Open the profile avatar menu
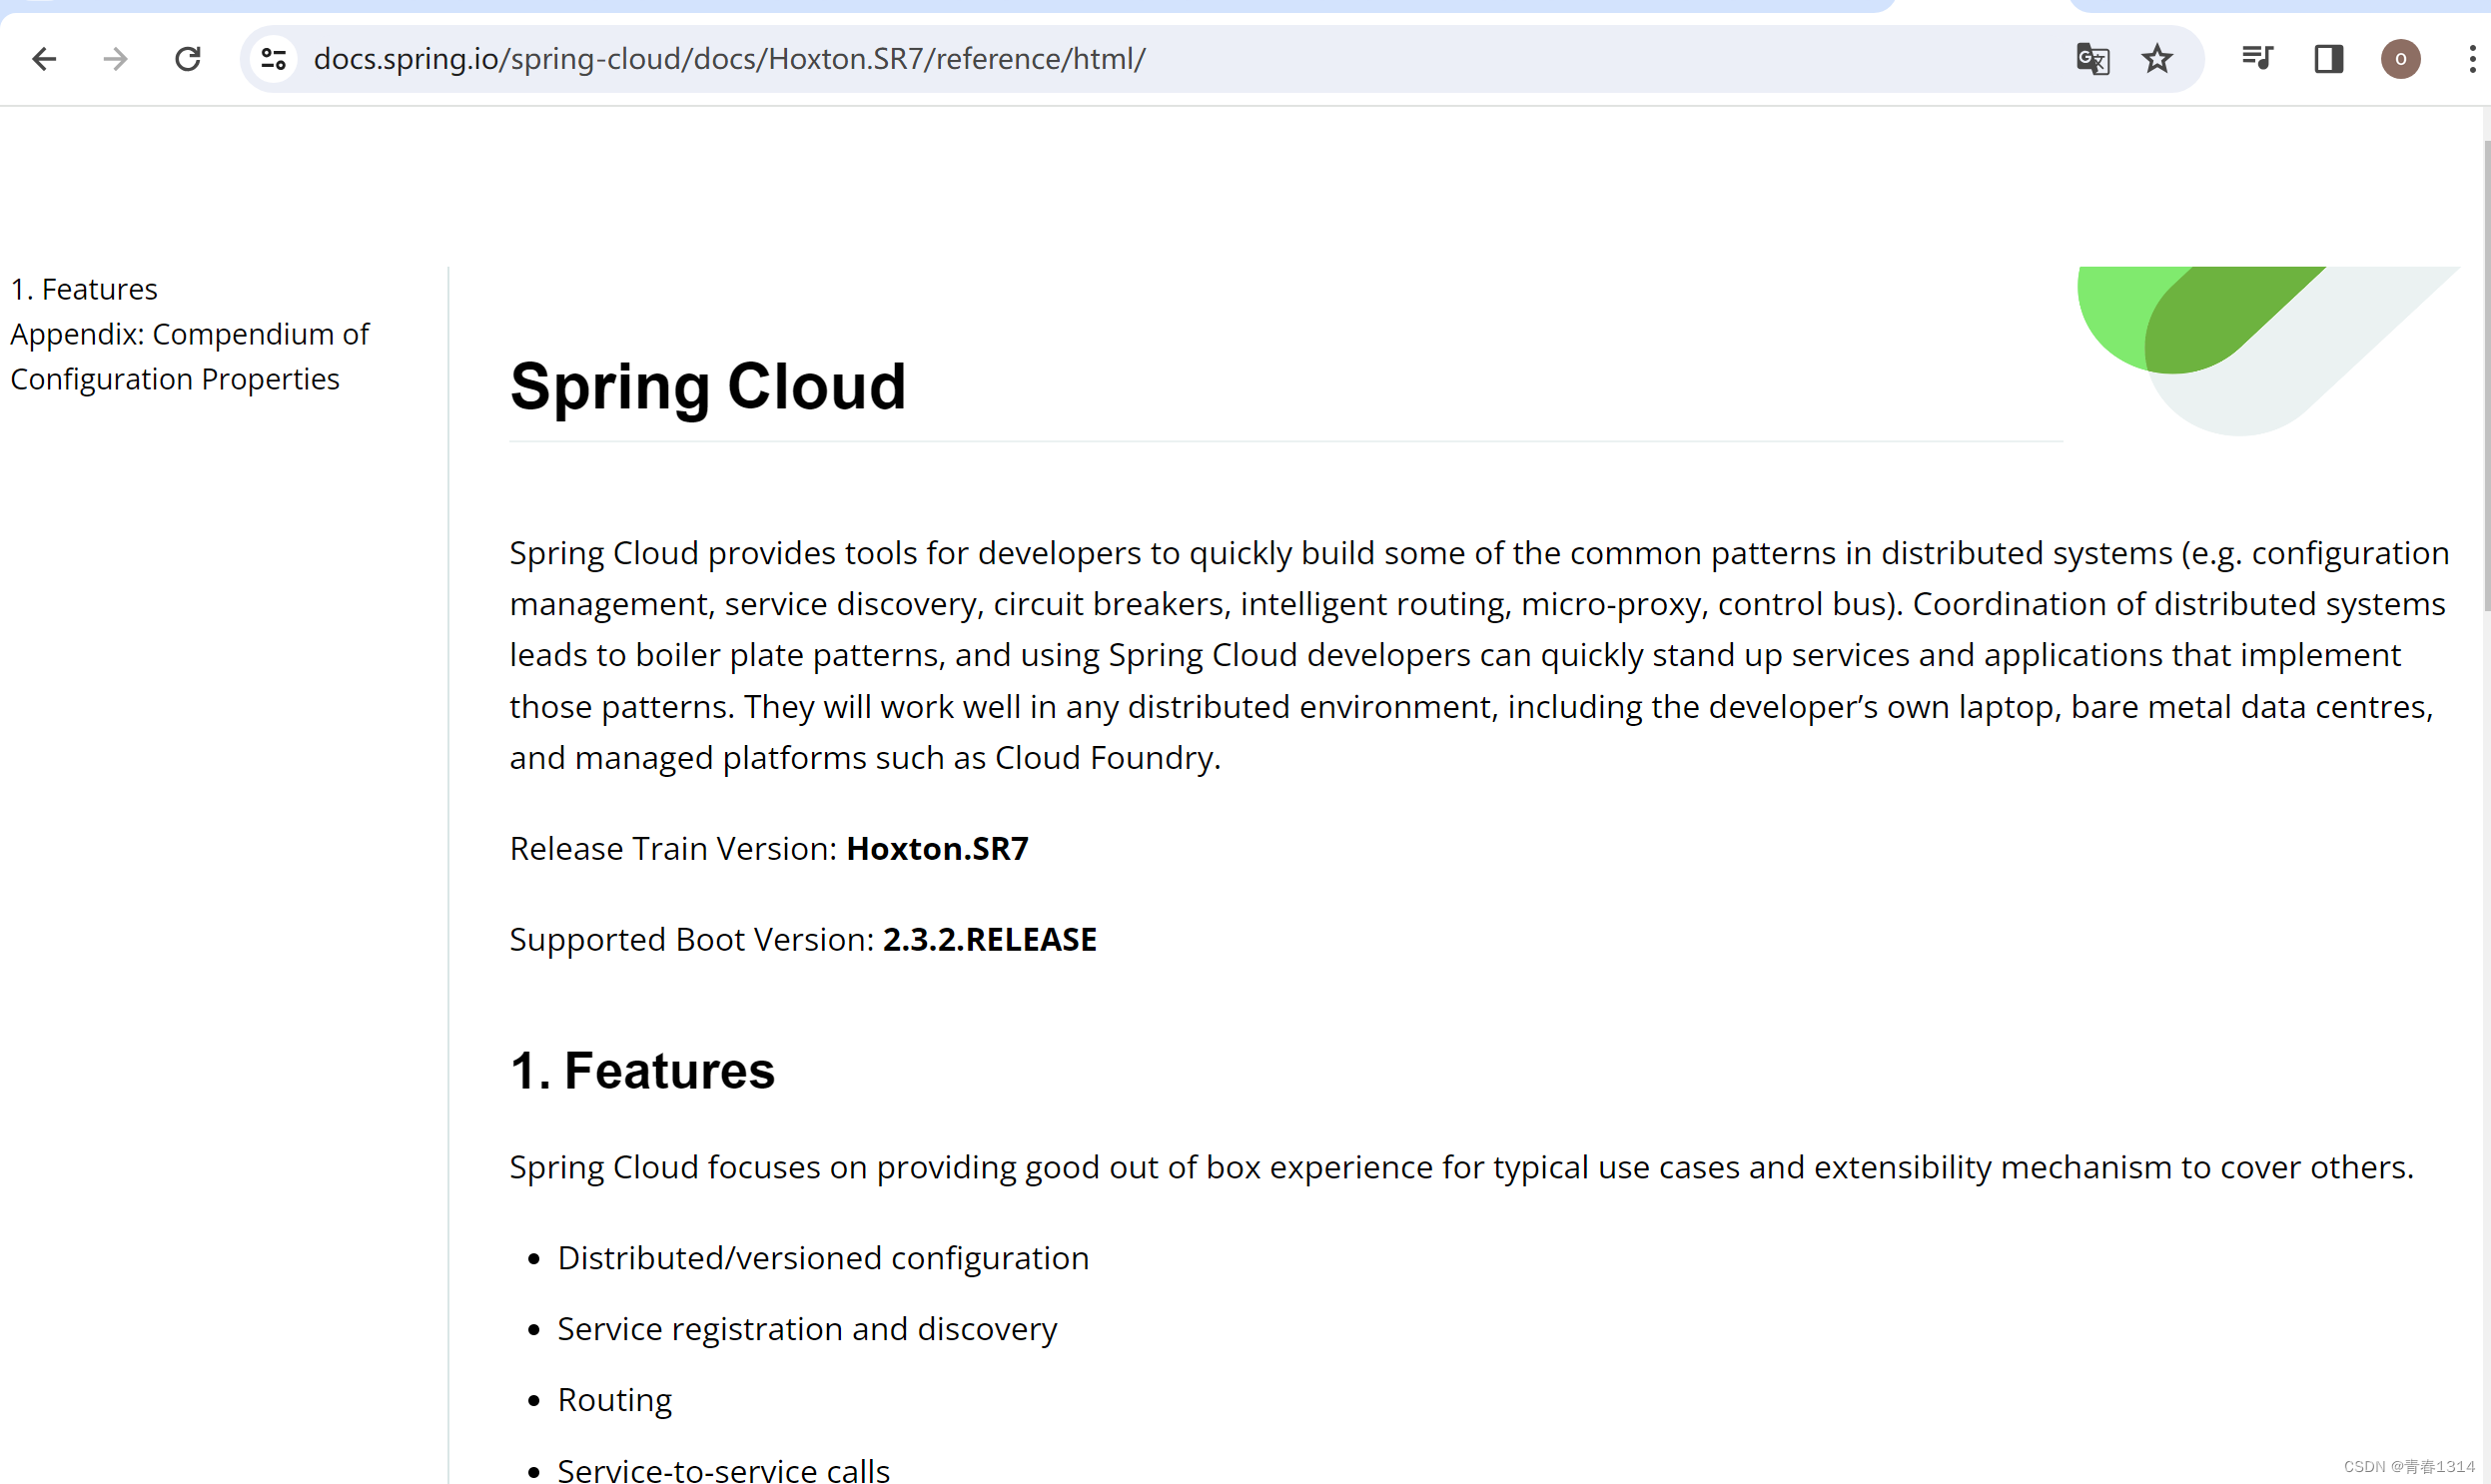 [2400, 59]
